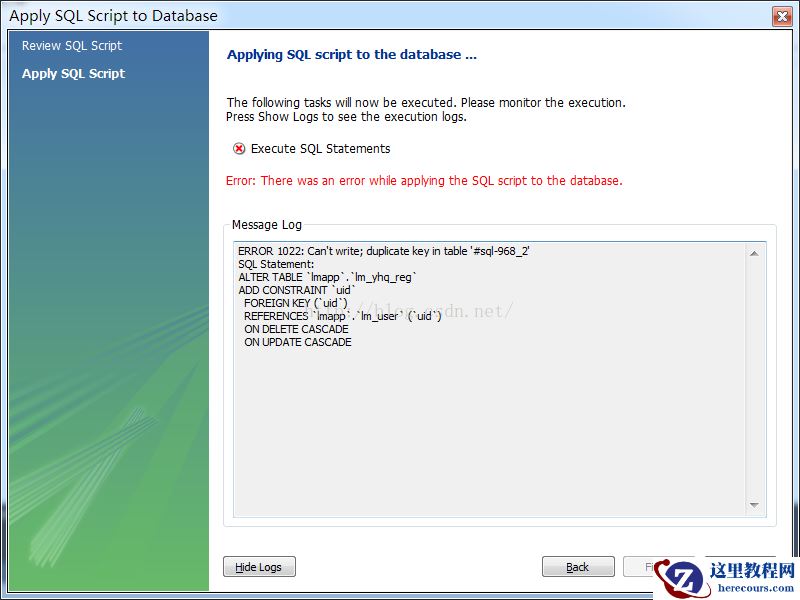This screenshot has height=600, width=800.
Task: Click the Hide Logs button
Action: point(259,567)
